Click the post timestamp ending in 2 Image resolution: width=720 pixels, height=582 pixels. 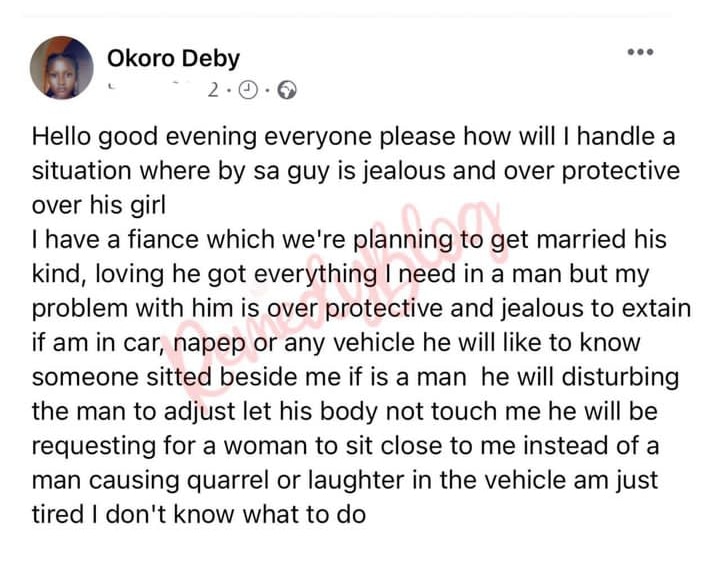pos(164,90)
